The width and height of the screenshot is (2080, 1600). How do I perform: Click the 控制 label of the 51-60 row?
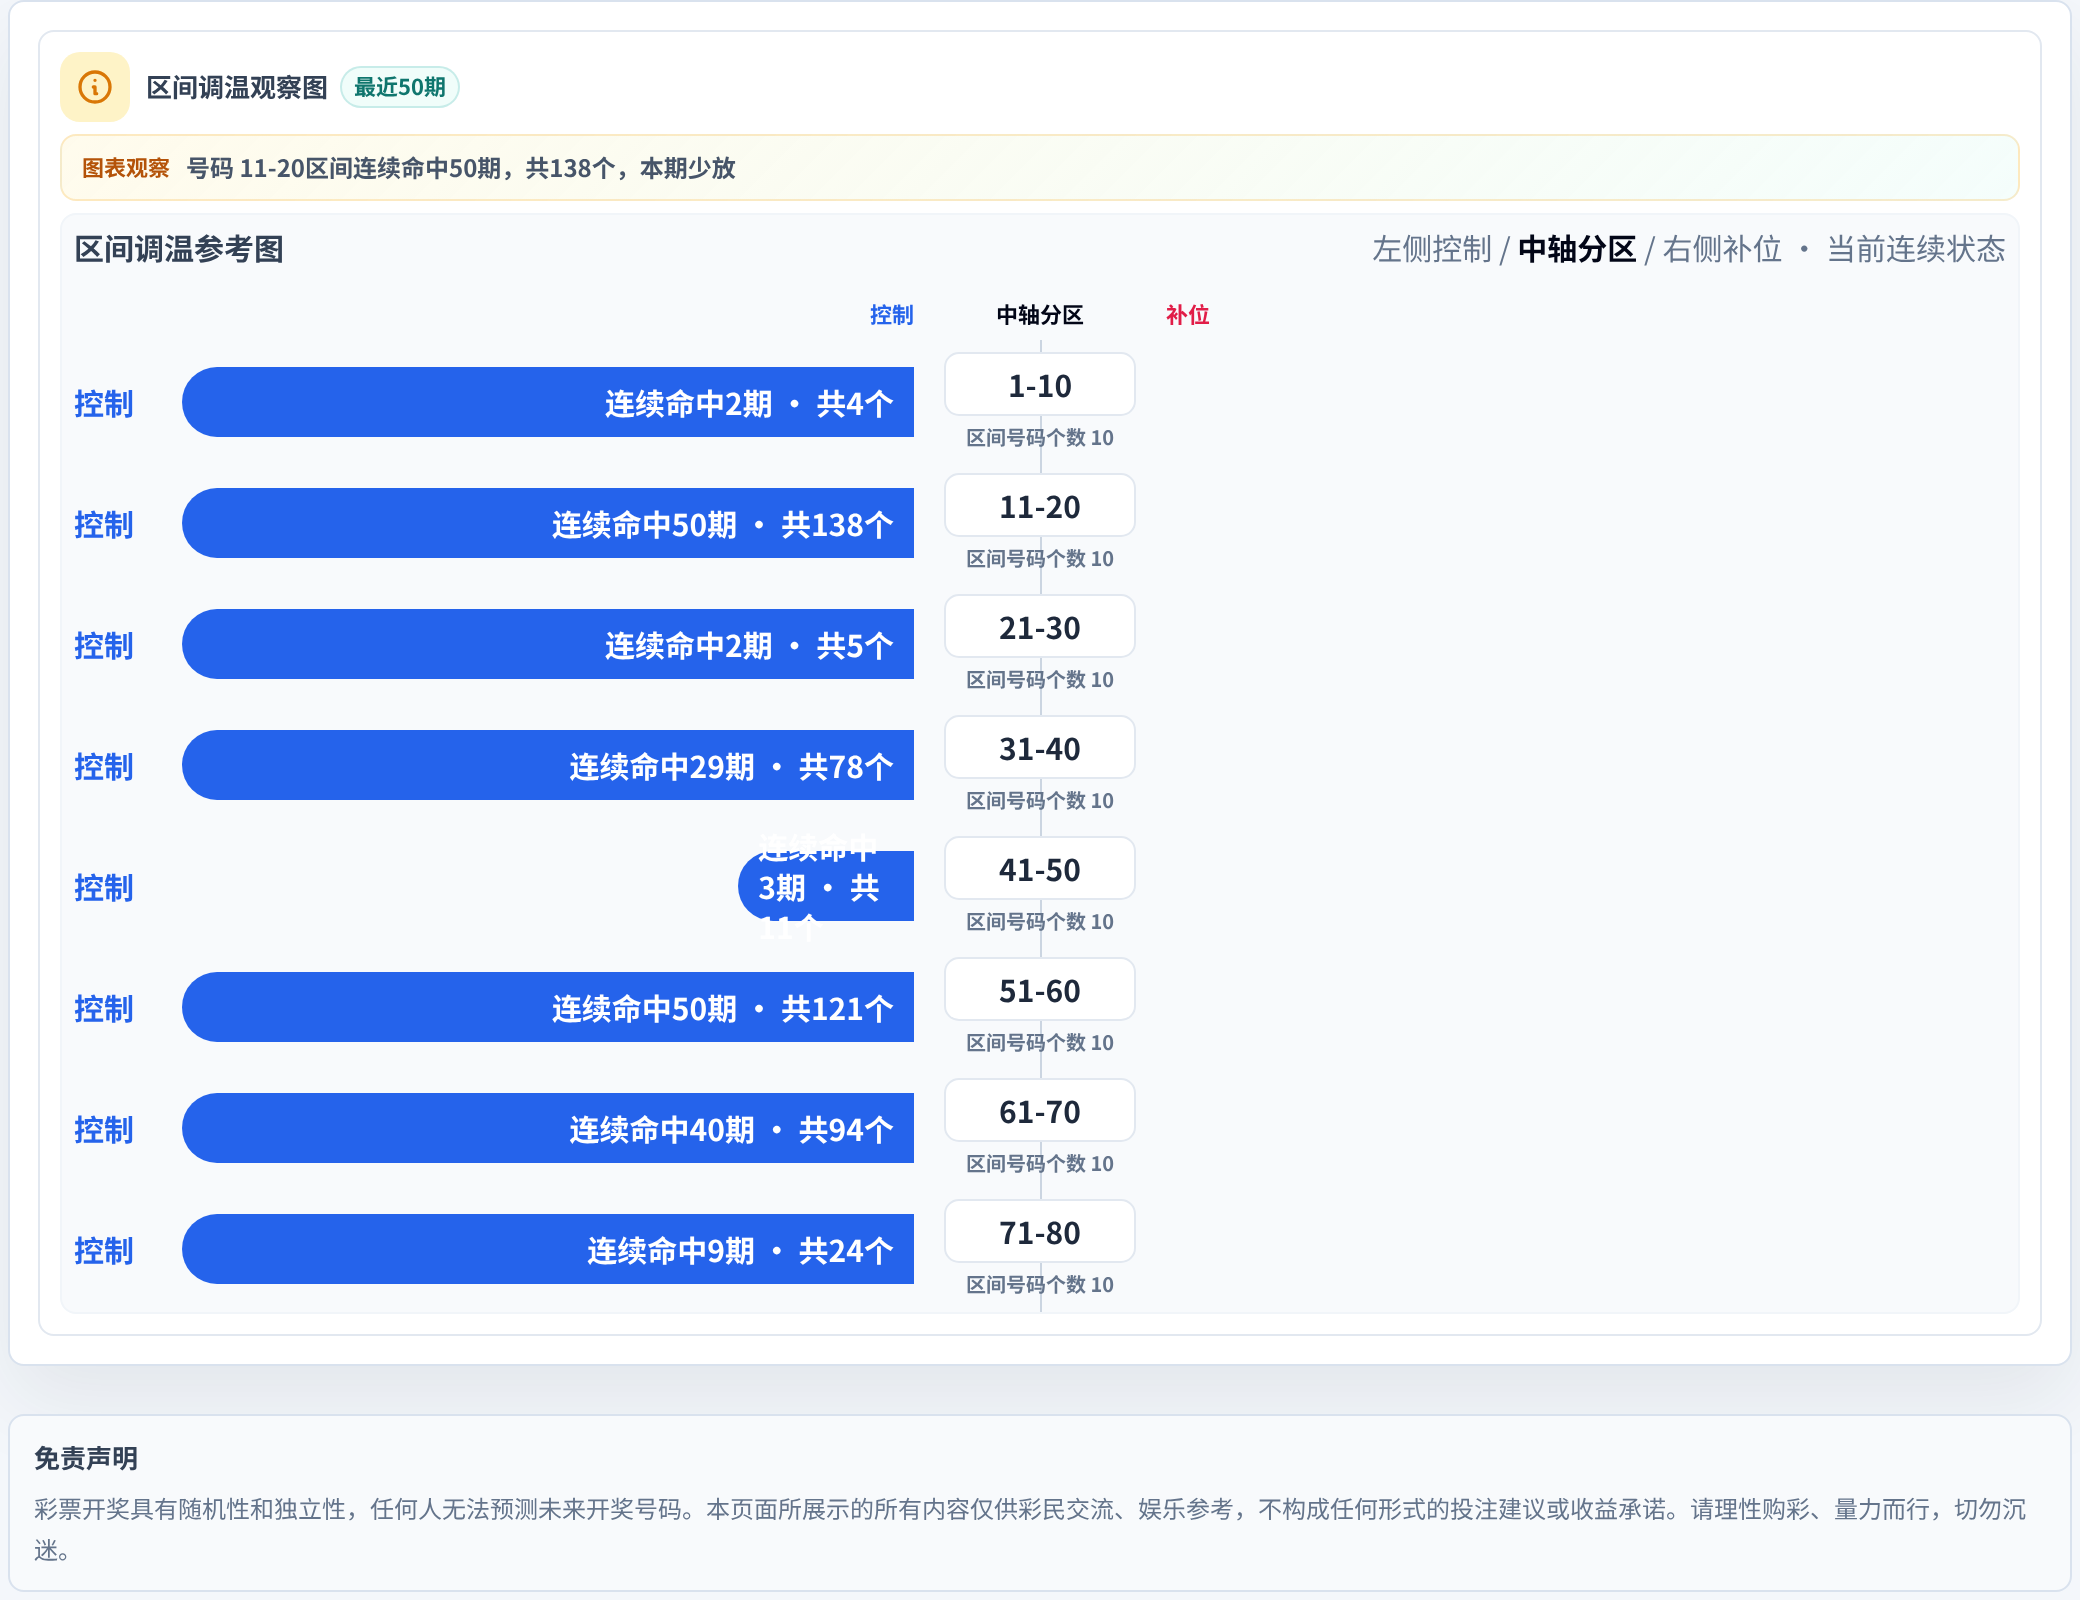(104, 1008)
